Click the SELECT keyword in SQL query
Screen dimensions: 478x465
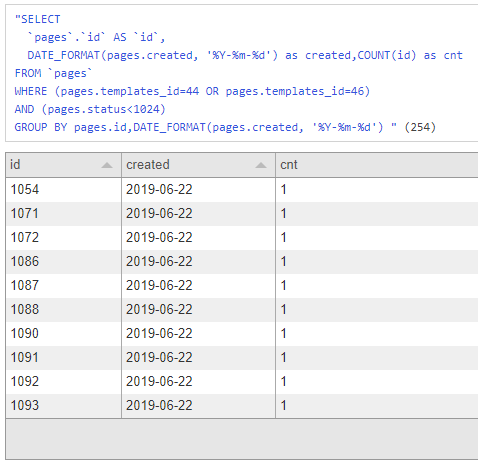click(41, 19)
